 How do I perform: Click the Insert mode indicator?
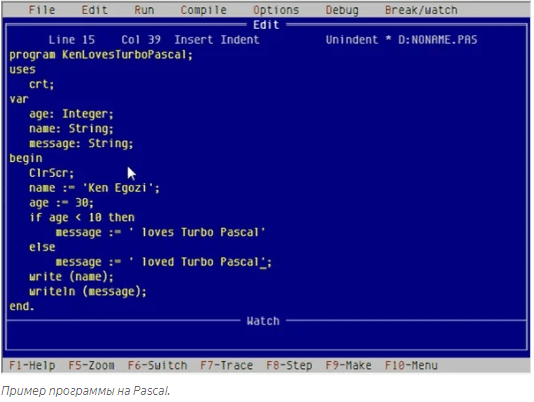[x=194, y=40]
